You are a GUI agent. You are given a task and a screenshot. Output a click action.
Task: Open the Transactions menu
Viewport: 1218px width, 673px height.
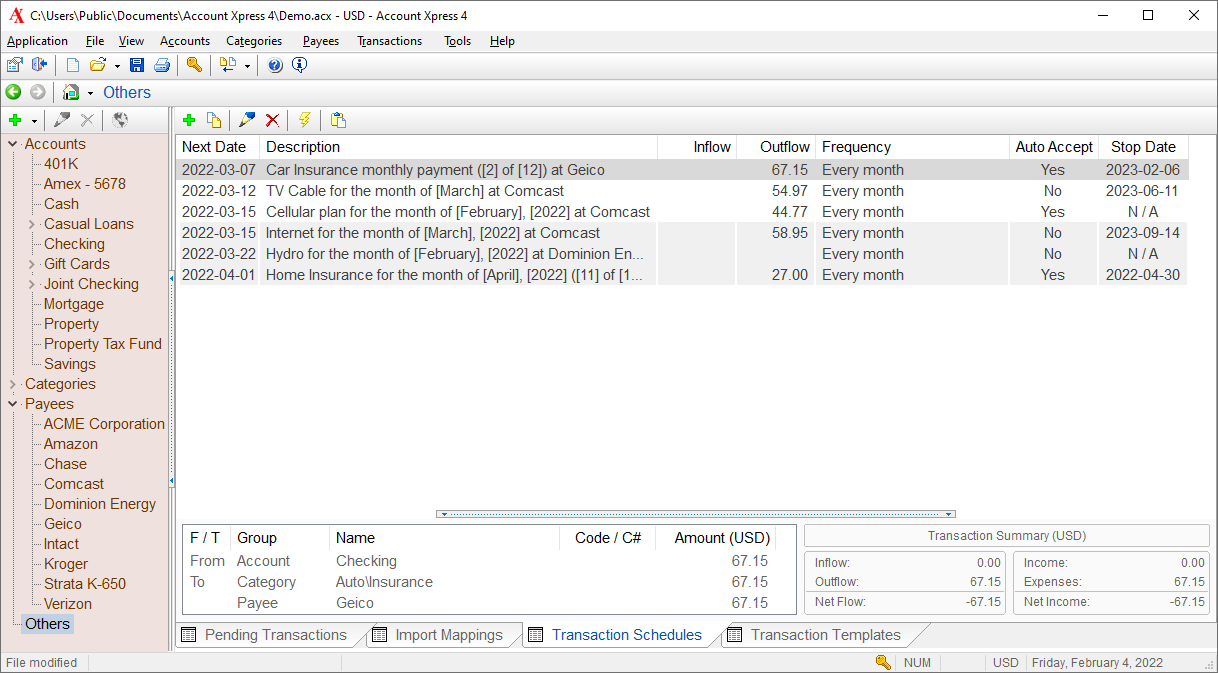(389, 41)
